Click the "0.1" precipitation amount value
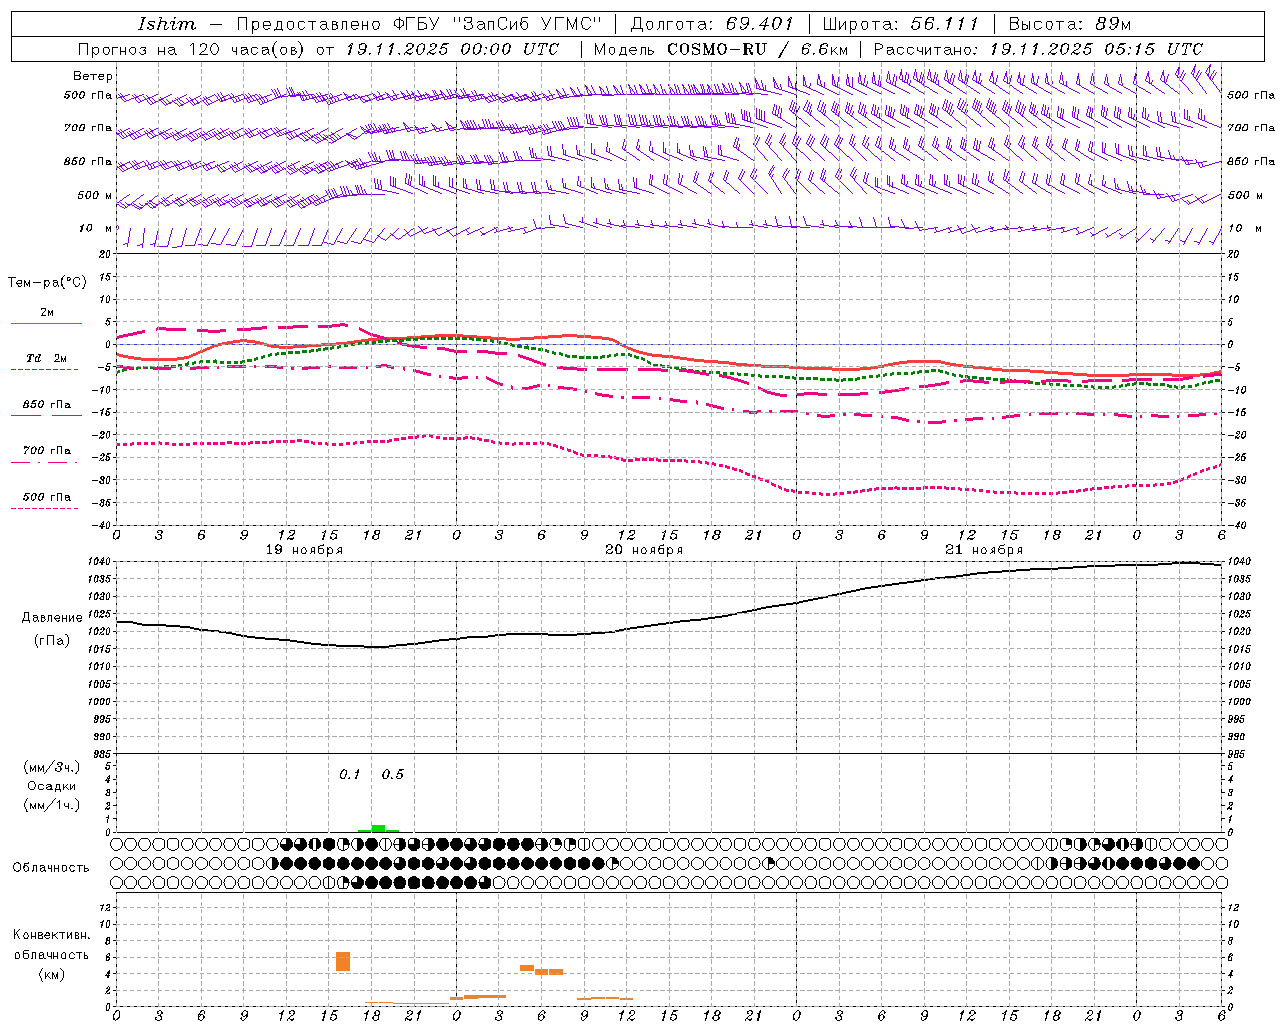 [x=349, y=775]
